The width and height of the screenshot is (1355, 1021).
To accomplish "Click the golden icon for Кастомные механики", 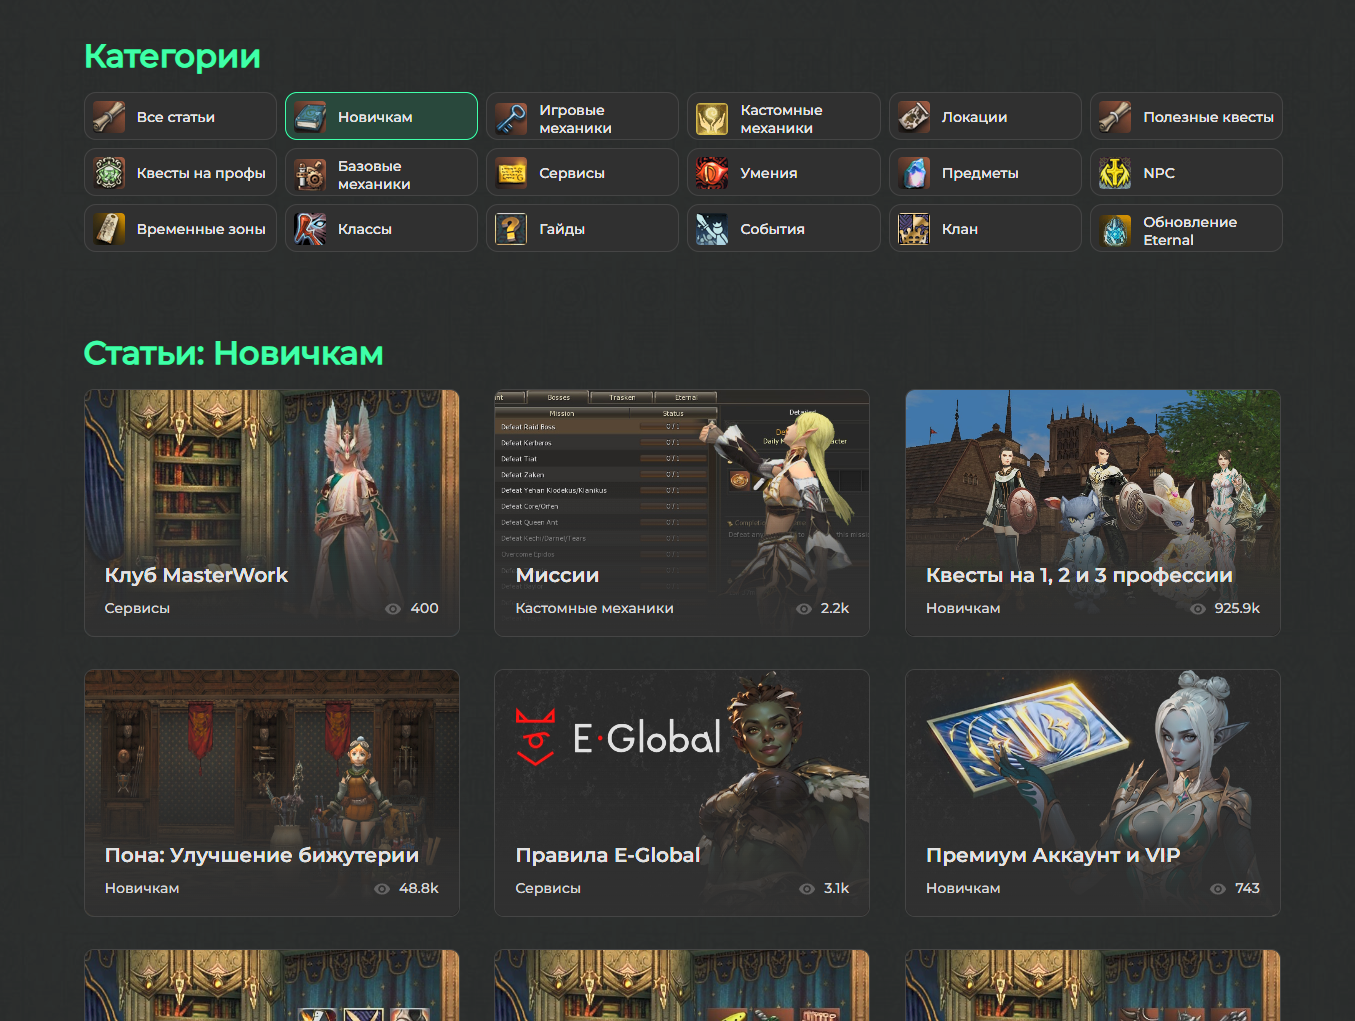I will coord(712,118).
